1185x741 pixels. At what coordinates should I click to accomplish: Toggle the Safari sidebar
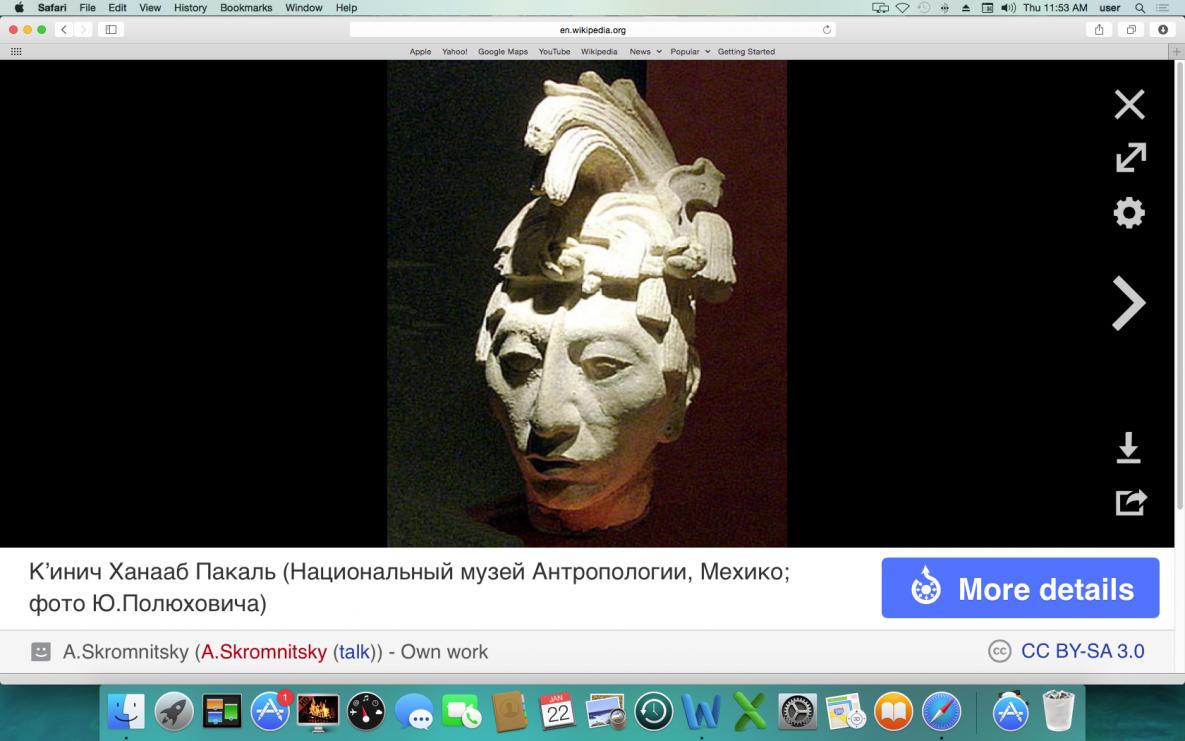pos(111,29)
